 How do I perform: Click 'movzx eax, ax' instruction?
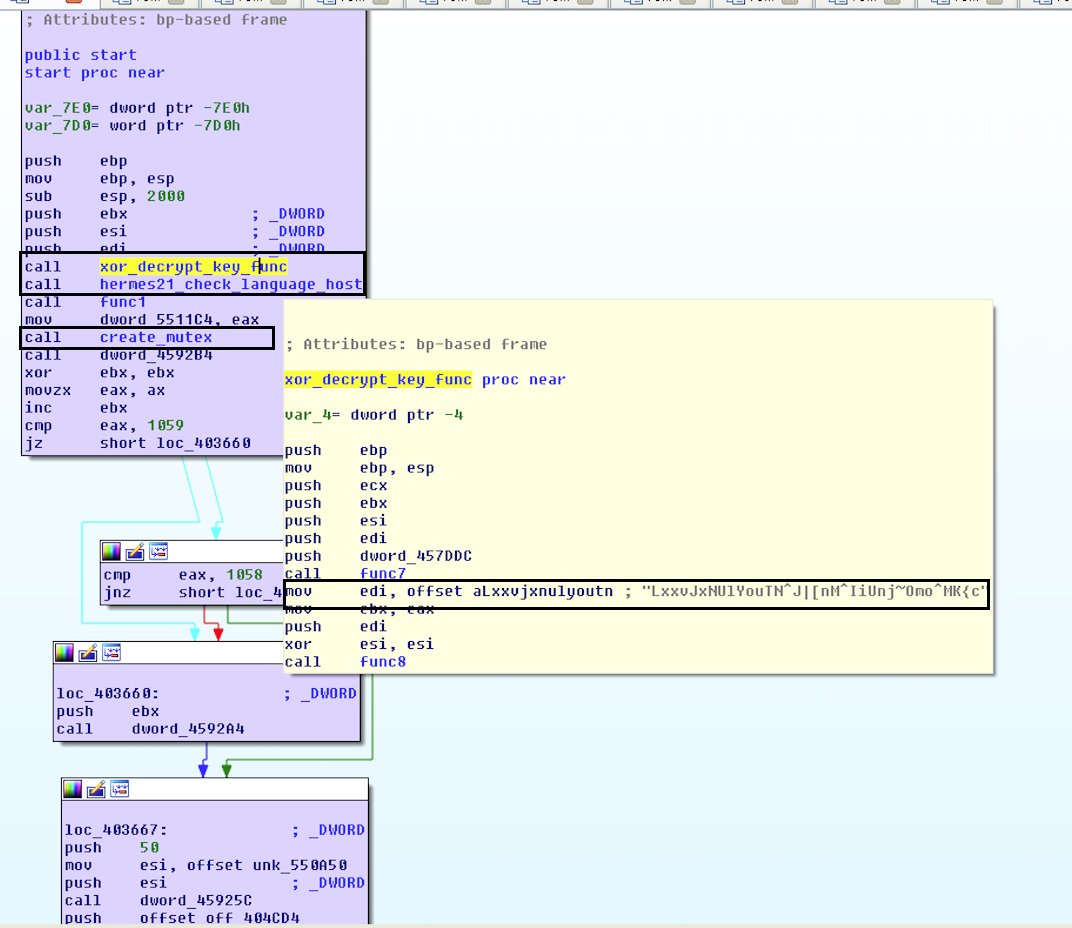[95, 390]
